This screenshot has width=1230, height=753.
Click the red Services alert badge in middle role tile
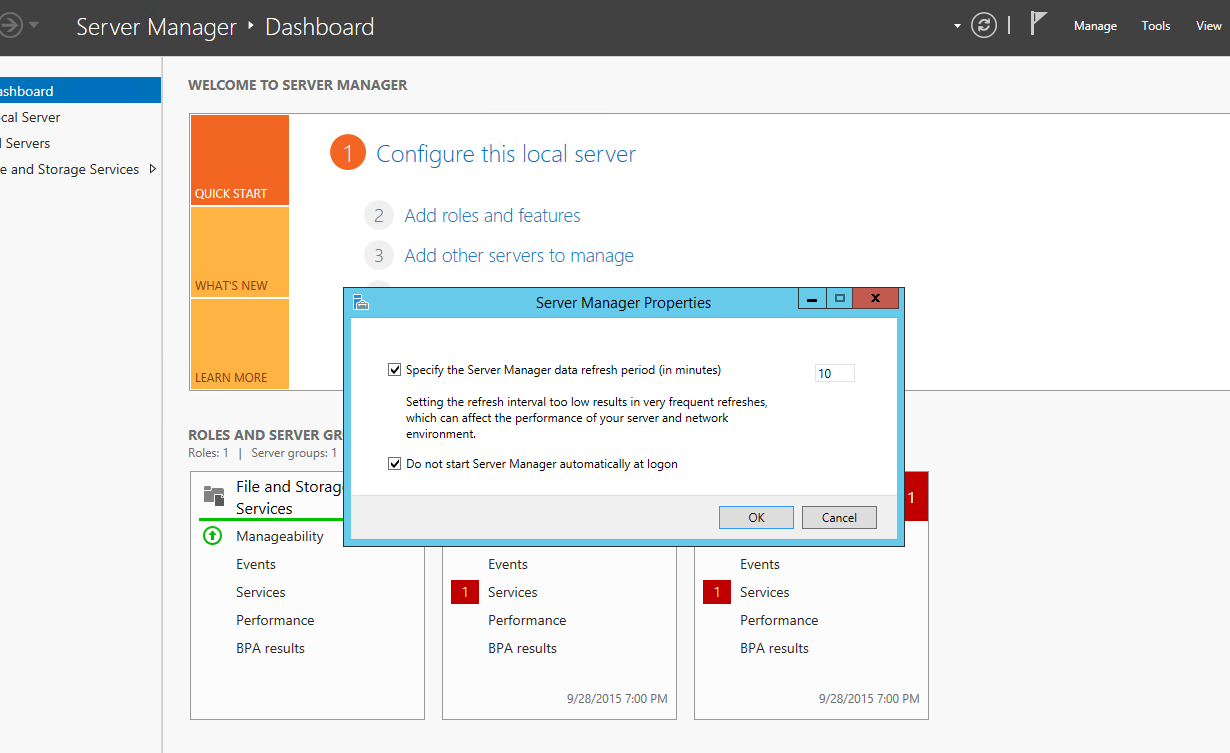465,591
